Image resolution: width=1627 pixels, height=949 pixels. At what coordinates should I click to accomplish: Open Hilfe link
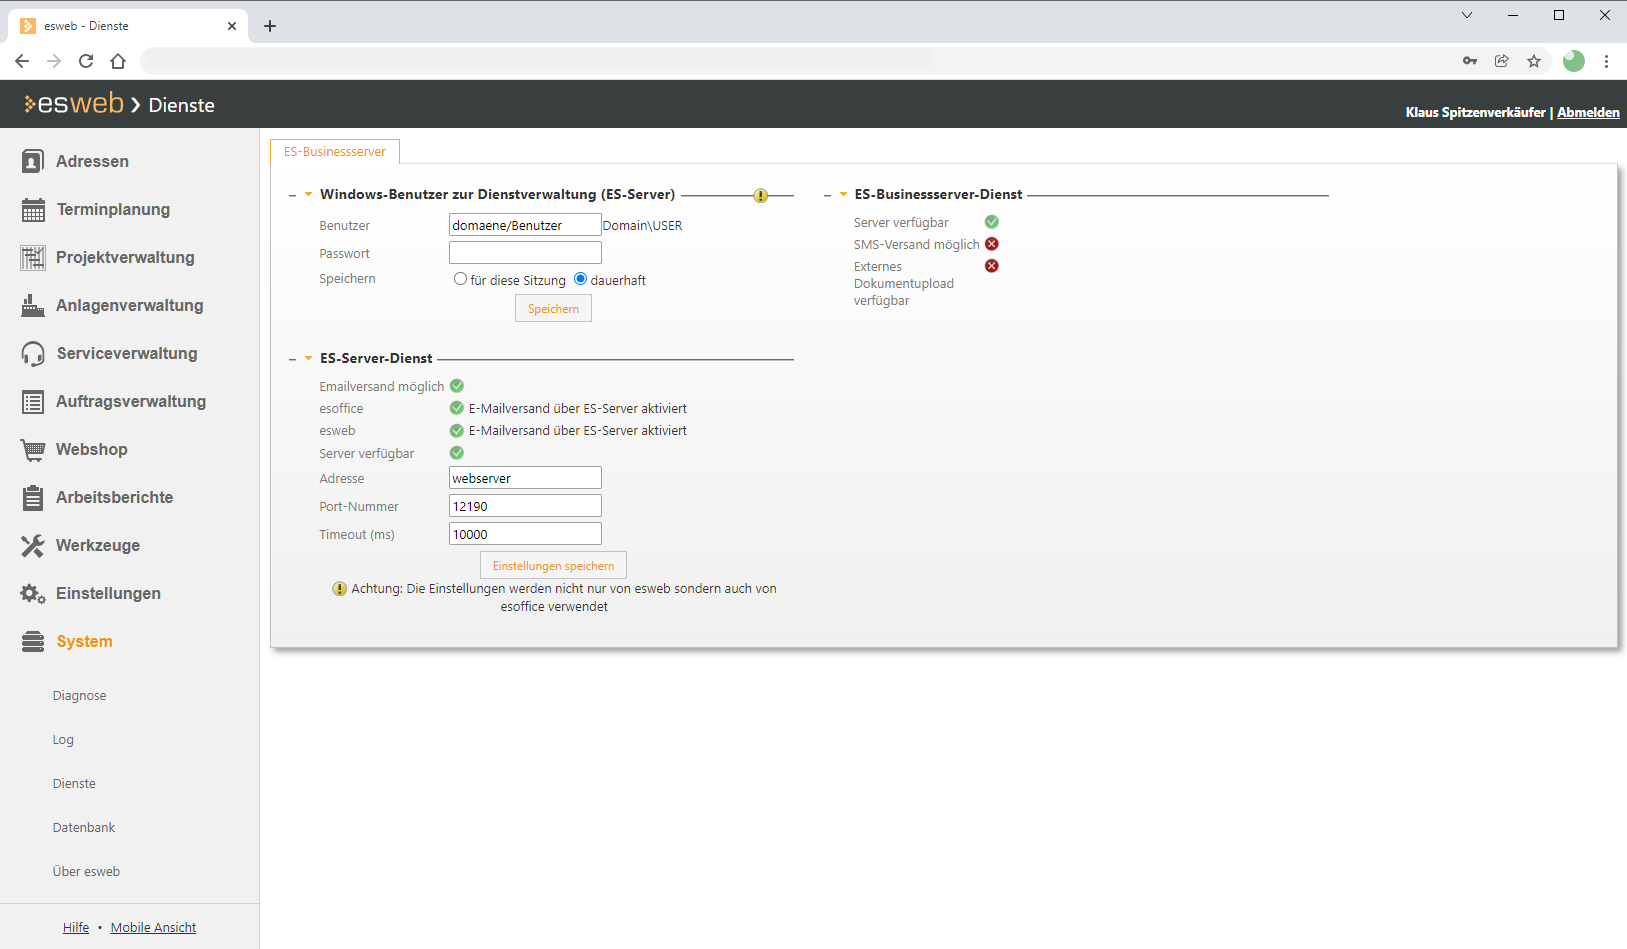76,928
